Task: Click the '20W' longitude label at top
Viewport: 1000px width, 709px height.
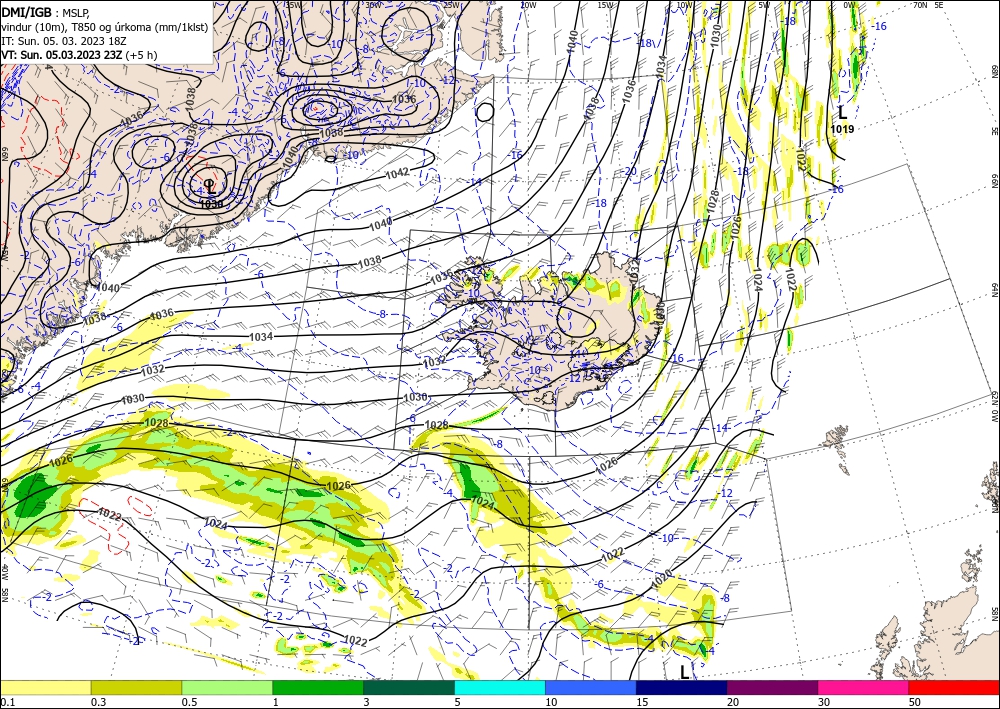Action: click(527, 5)
